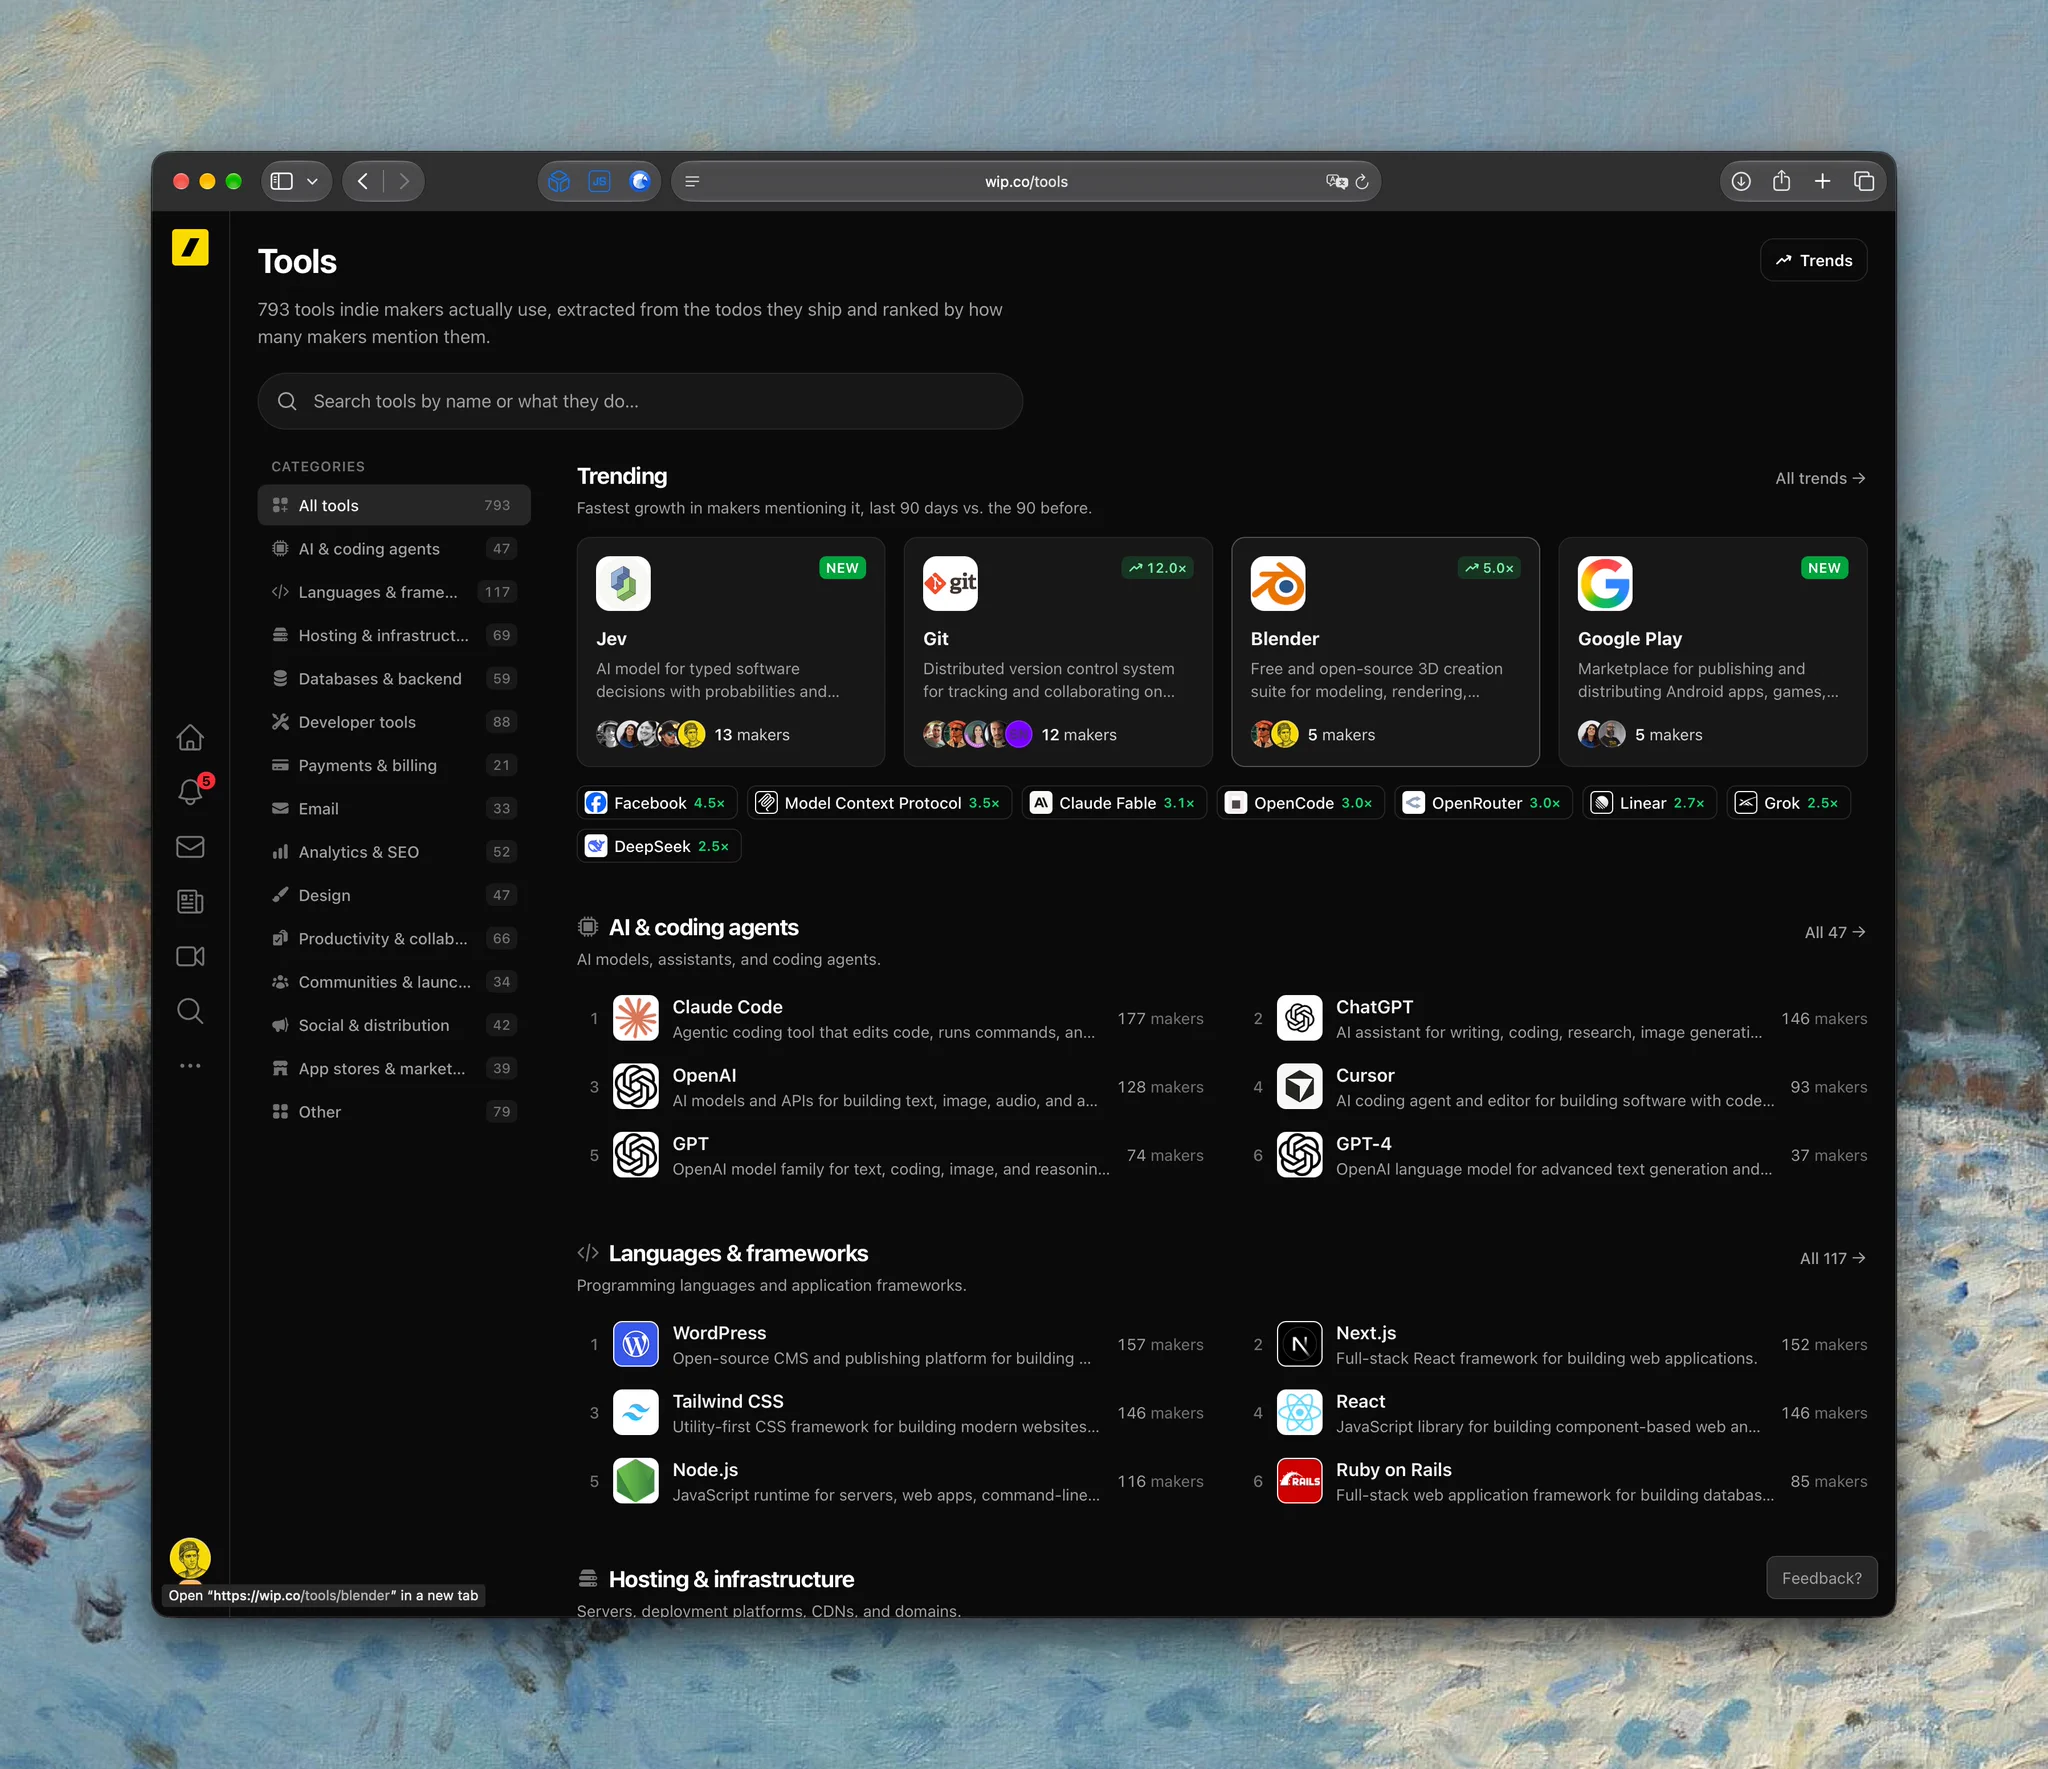Screen dimensions: 2048x1769
Task: Open notifications bell with 5 badge
Action: point(190,792)
